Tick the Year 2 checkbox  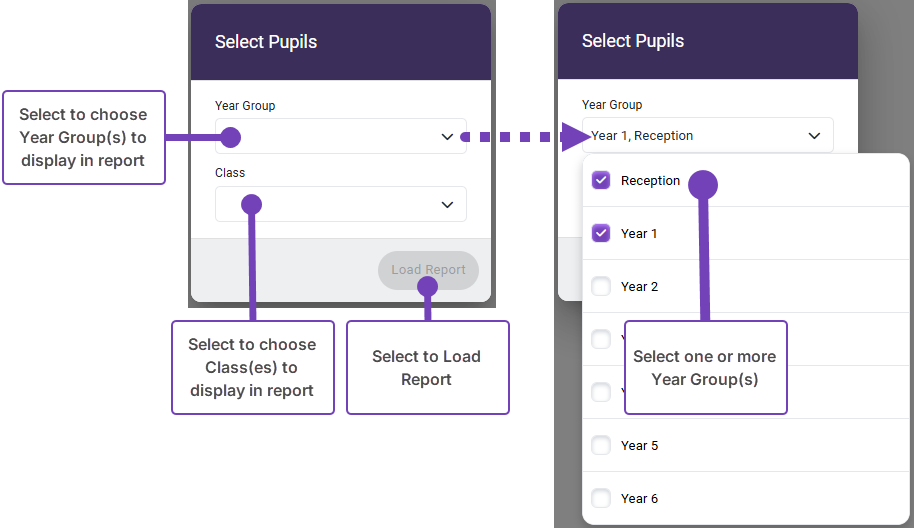click(601, 287)
